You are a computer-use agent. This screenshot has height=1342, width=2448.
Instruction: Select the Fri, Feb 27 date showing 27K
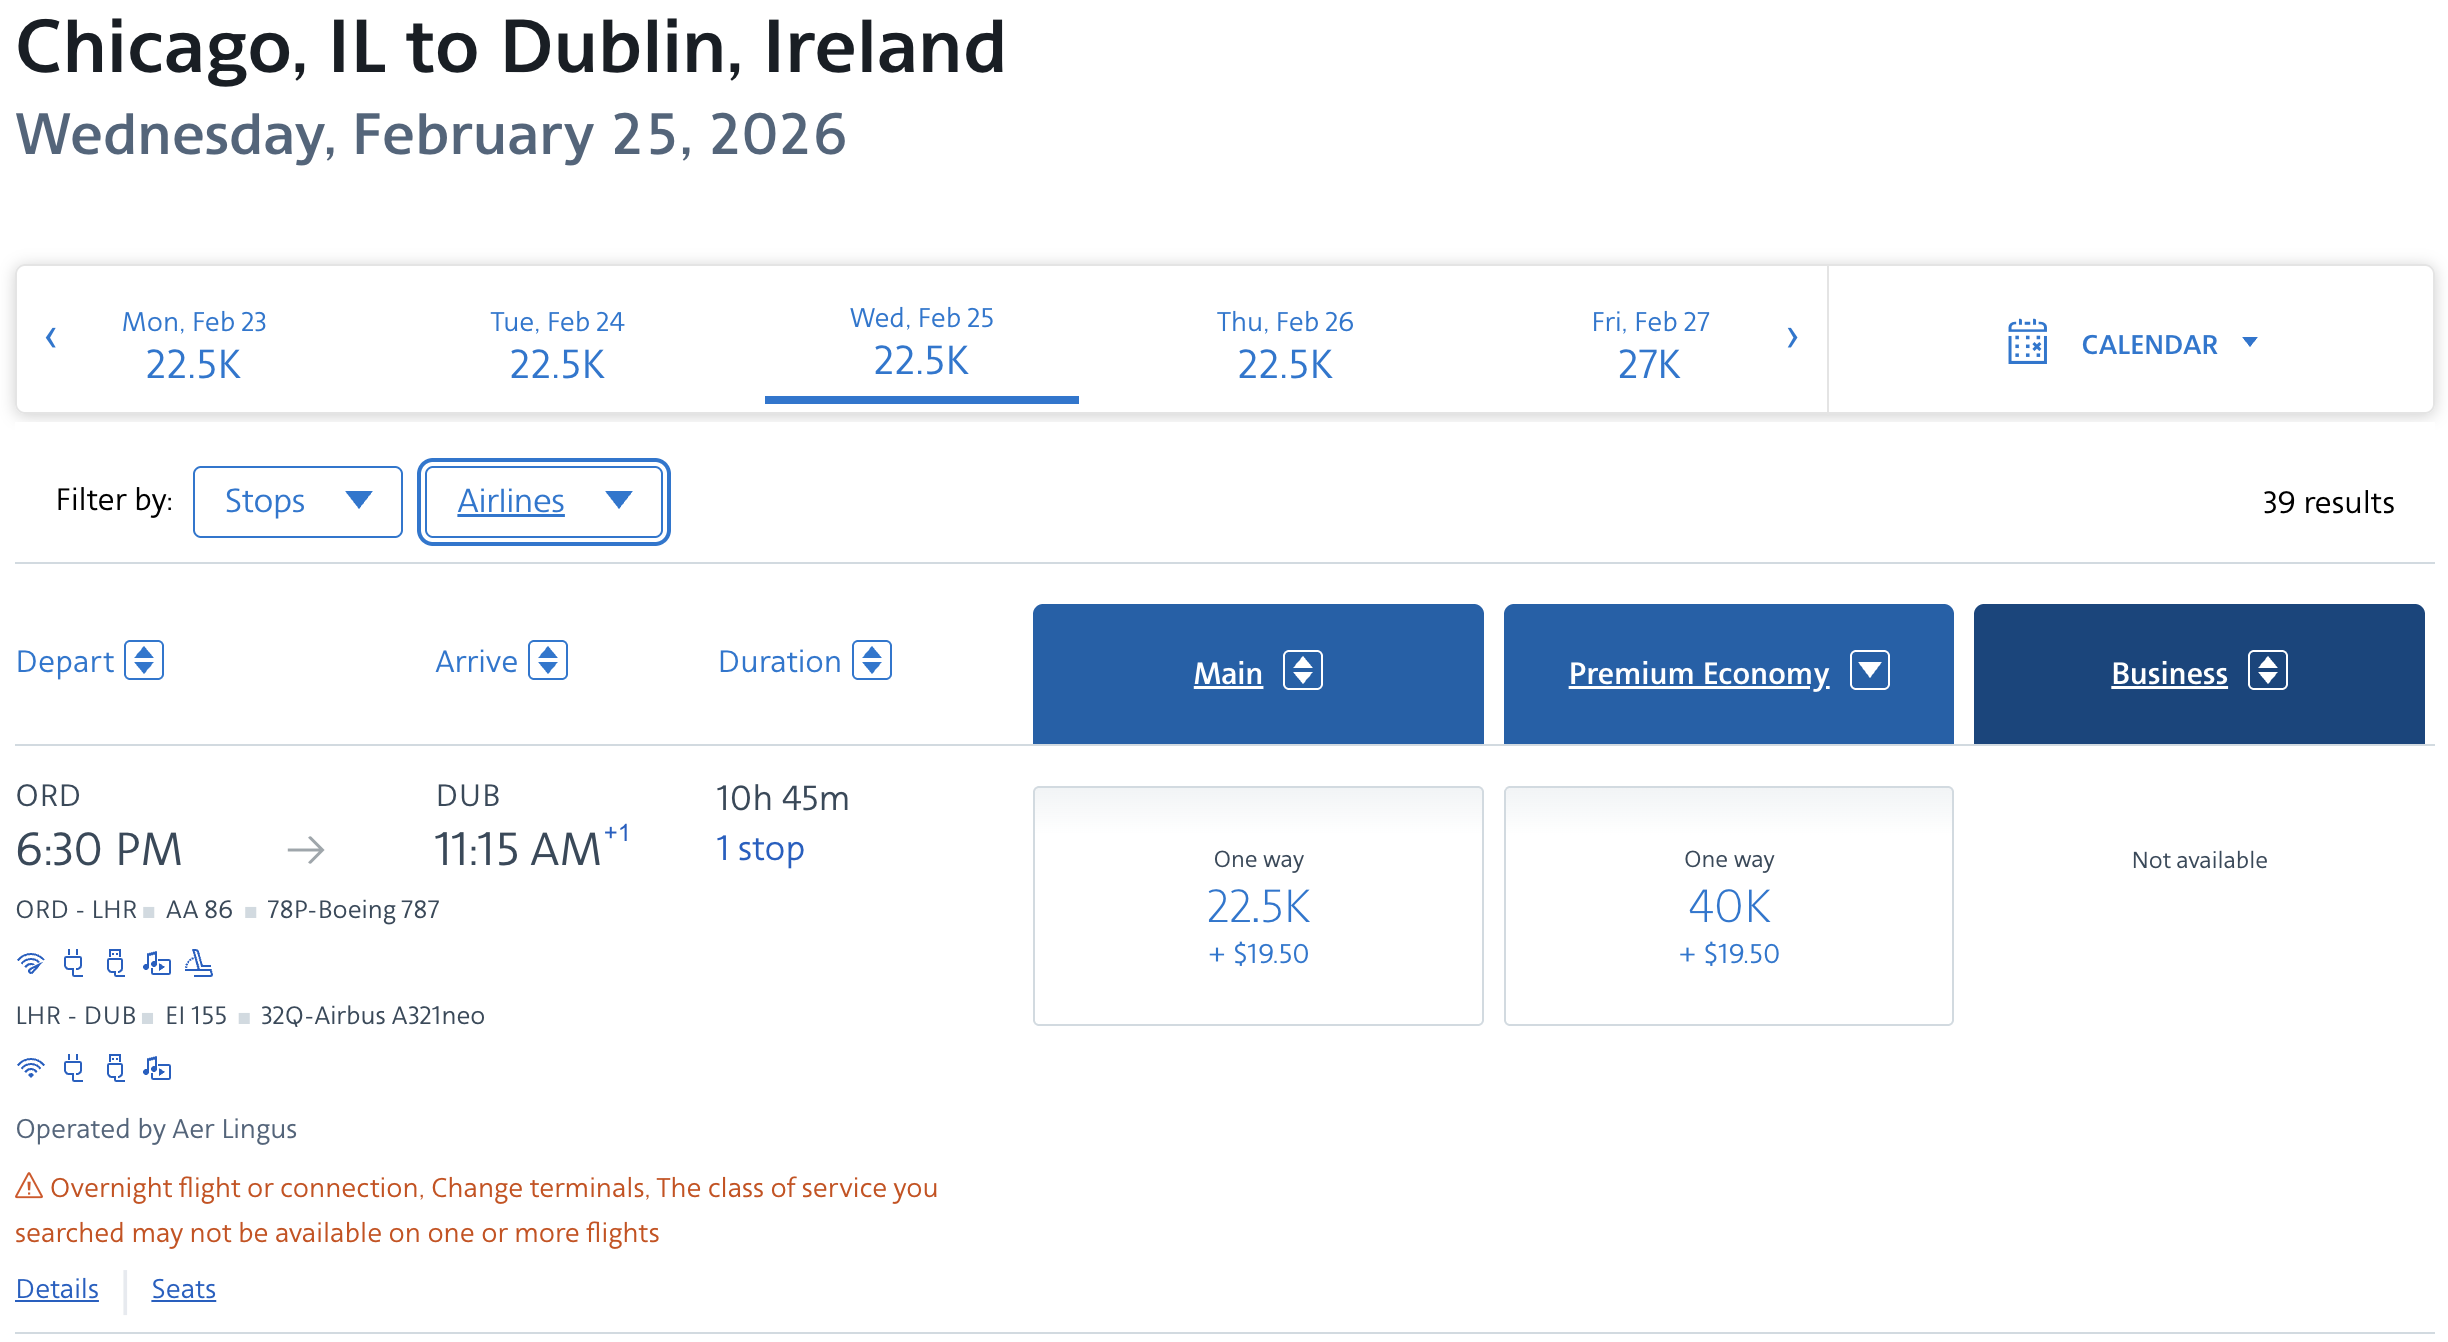coord(1648,343)
